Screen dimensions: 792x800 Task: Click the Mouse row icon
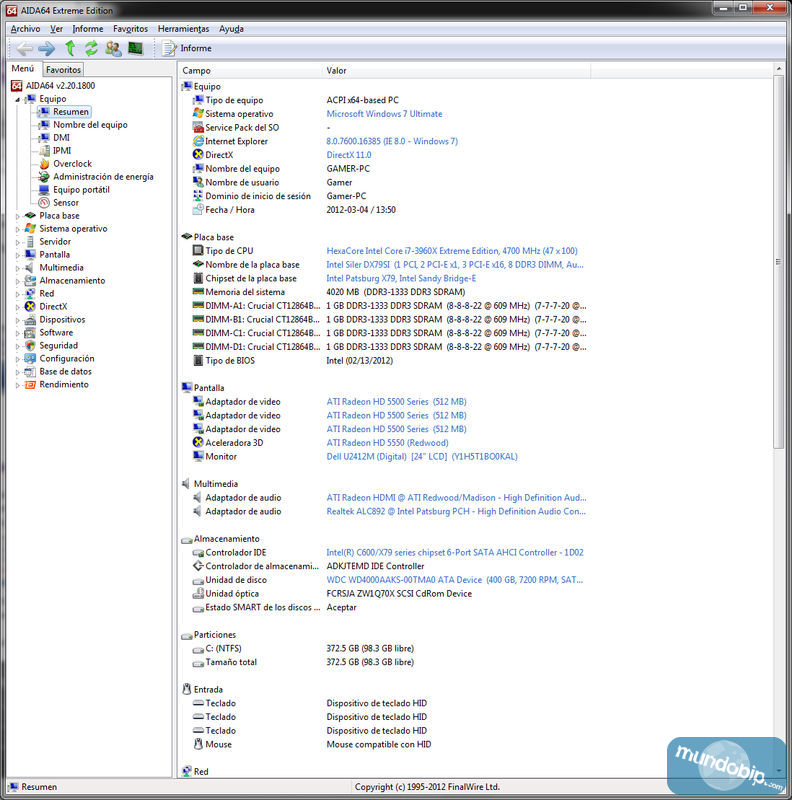198,745
